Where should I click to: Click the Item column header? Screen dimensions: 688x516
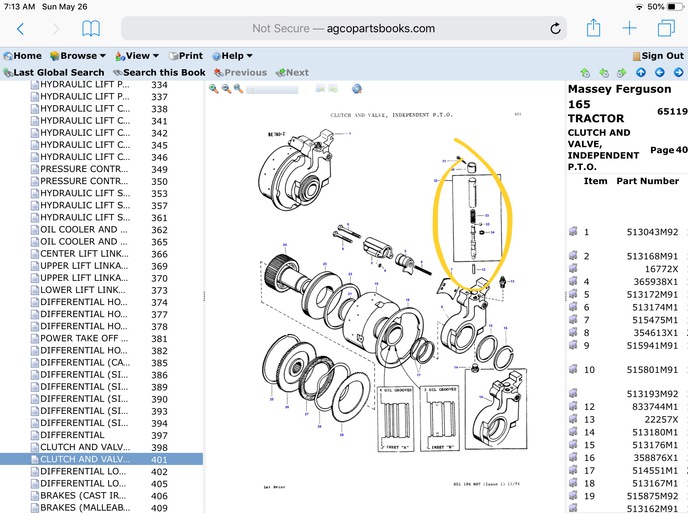pos(595,181)
